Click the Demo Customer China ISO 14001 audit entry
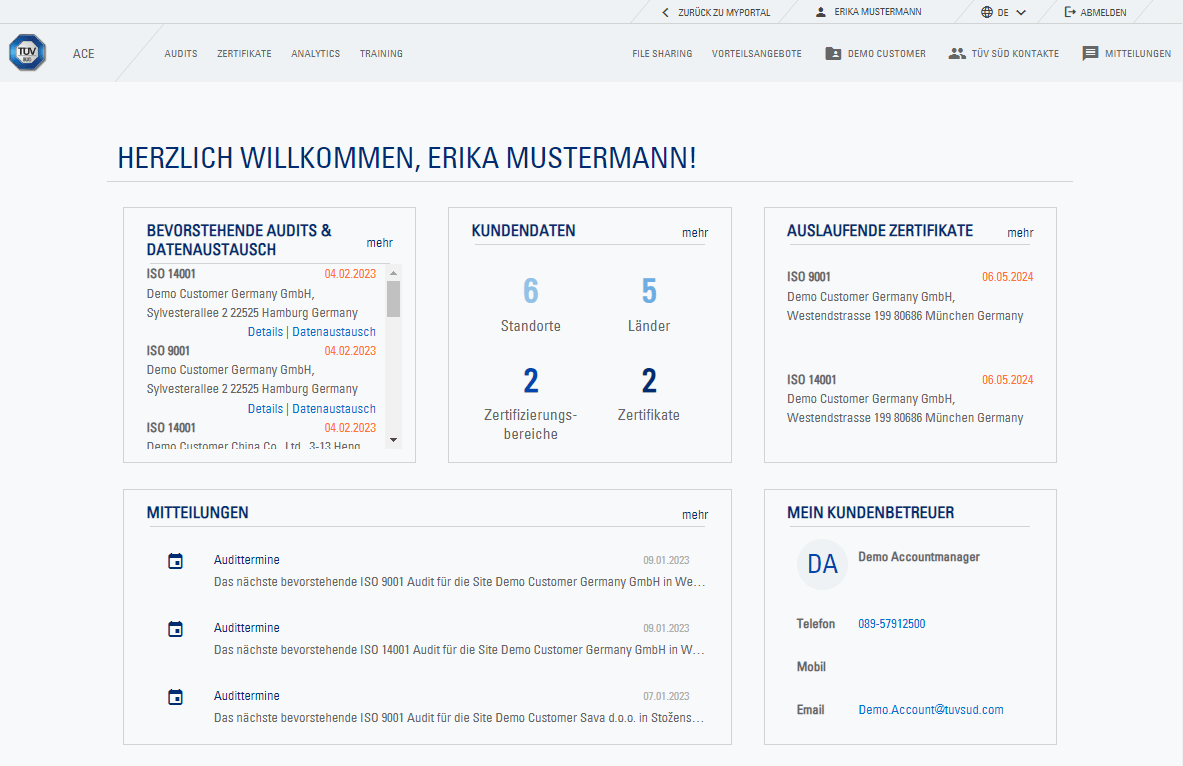Viewport: 1183px width, 766px height. 261,436
